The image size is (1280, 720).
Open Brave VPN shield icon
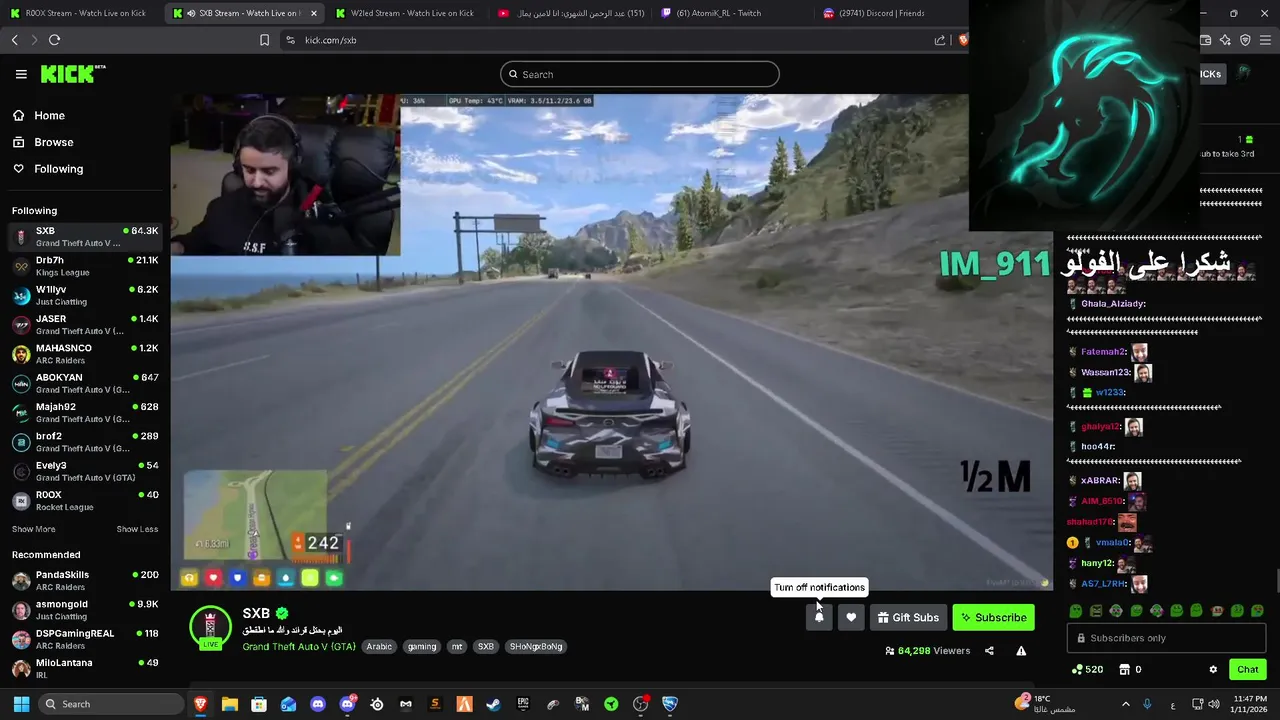click(x=1245, y=40)
